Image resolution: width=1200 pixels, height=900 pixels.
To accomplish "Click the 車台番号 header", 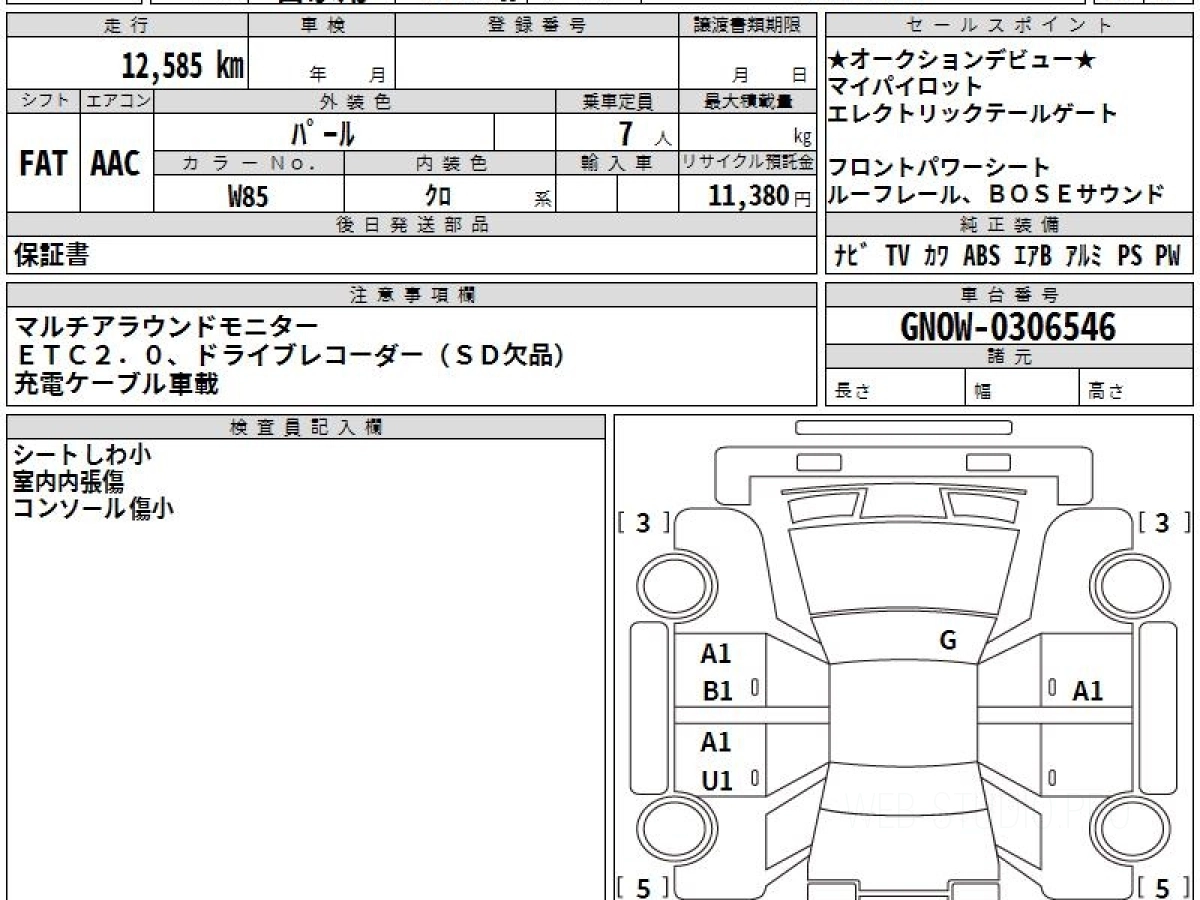I will point(1010,295).
